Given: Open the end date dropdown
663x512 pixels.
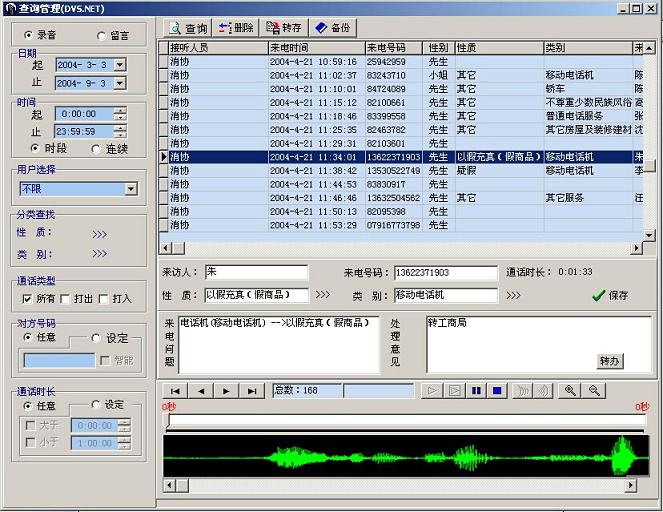Looking at the screenshot, I should 120,84.
